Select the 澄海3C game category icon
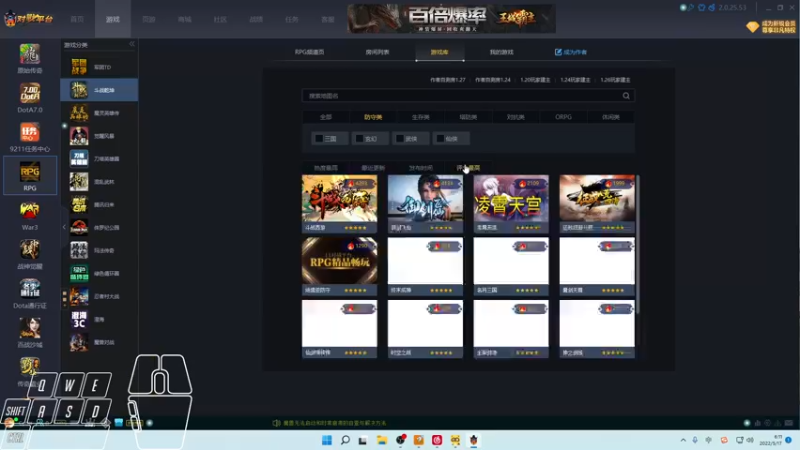This screenshot has height=450, width=800. point(79,319)
